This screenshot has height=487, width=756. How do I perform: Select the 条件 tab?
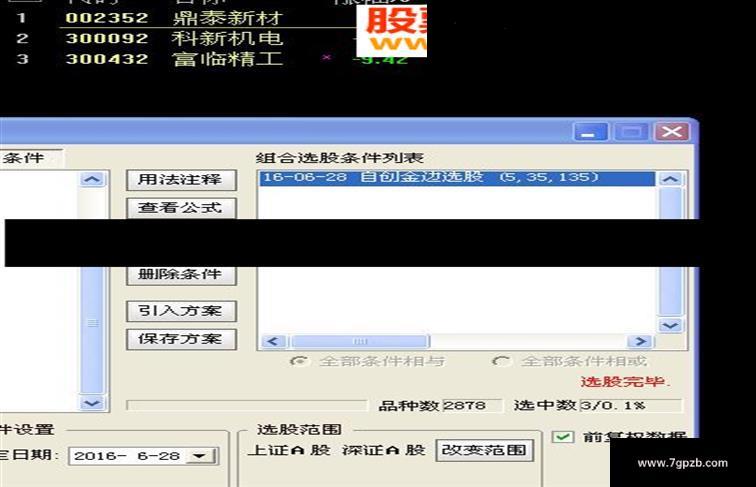point(30,158)
